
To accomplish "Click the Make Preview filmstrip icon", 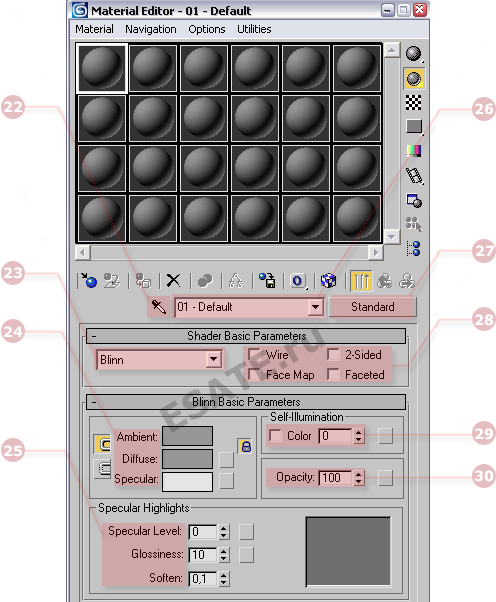I will (x=414, y=176).
